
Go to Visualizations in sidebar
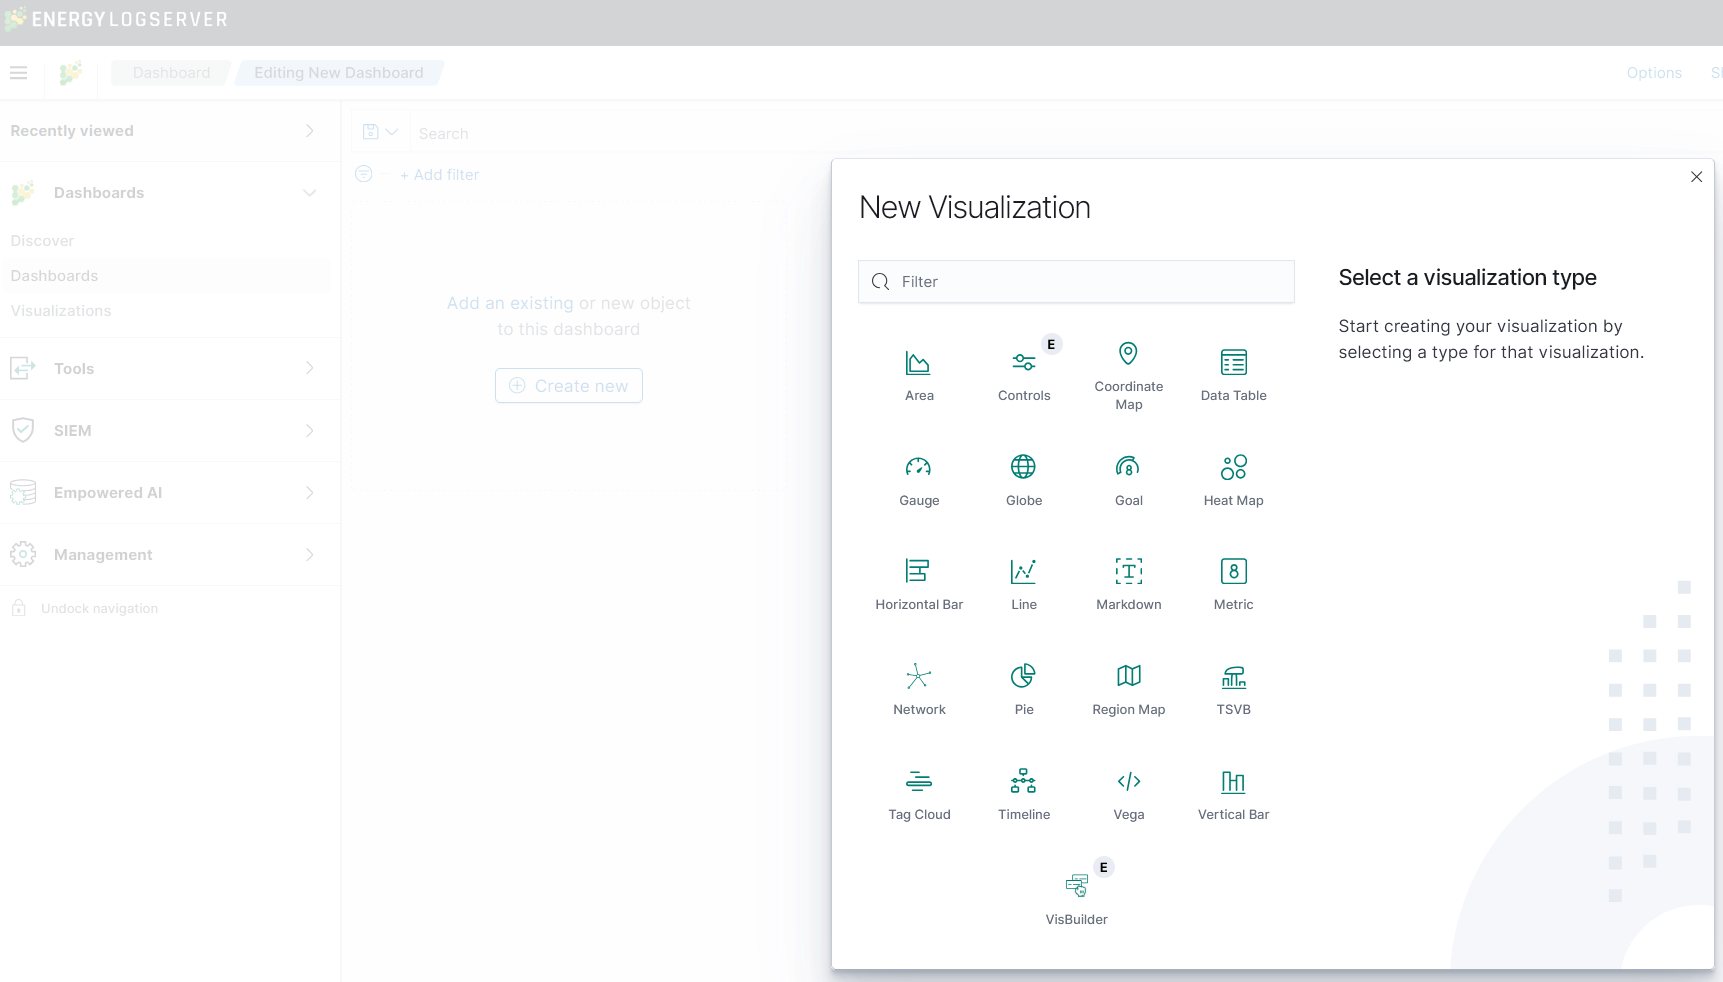[61, 311]
